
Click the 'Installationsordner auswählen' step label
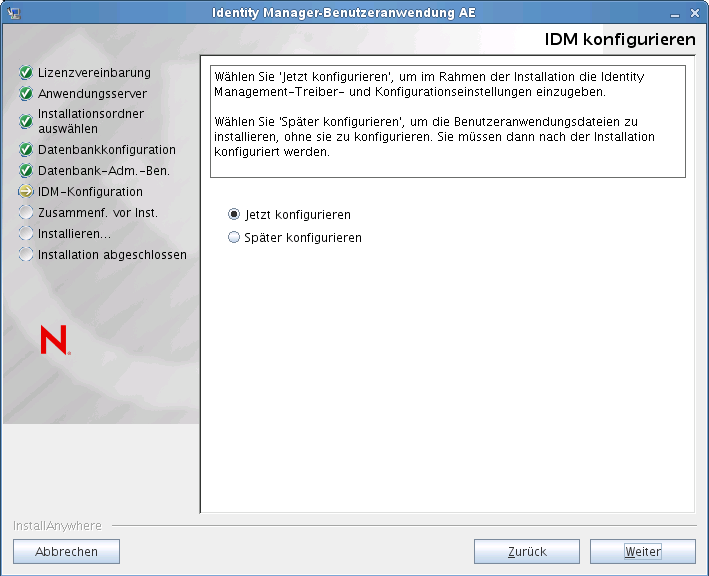[x=91, y=121]
